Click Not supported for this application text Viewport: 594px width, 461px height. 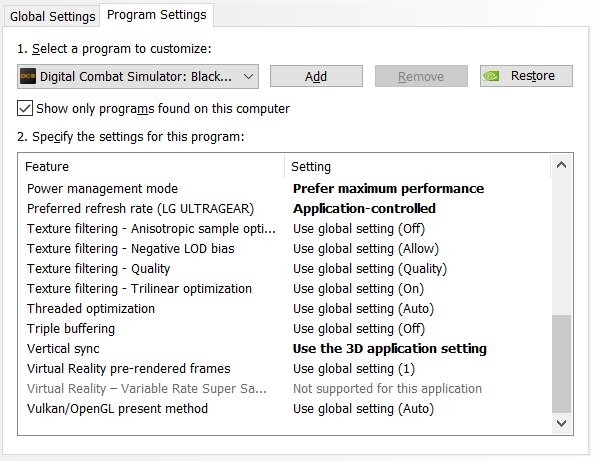(387, 389)
